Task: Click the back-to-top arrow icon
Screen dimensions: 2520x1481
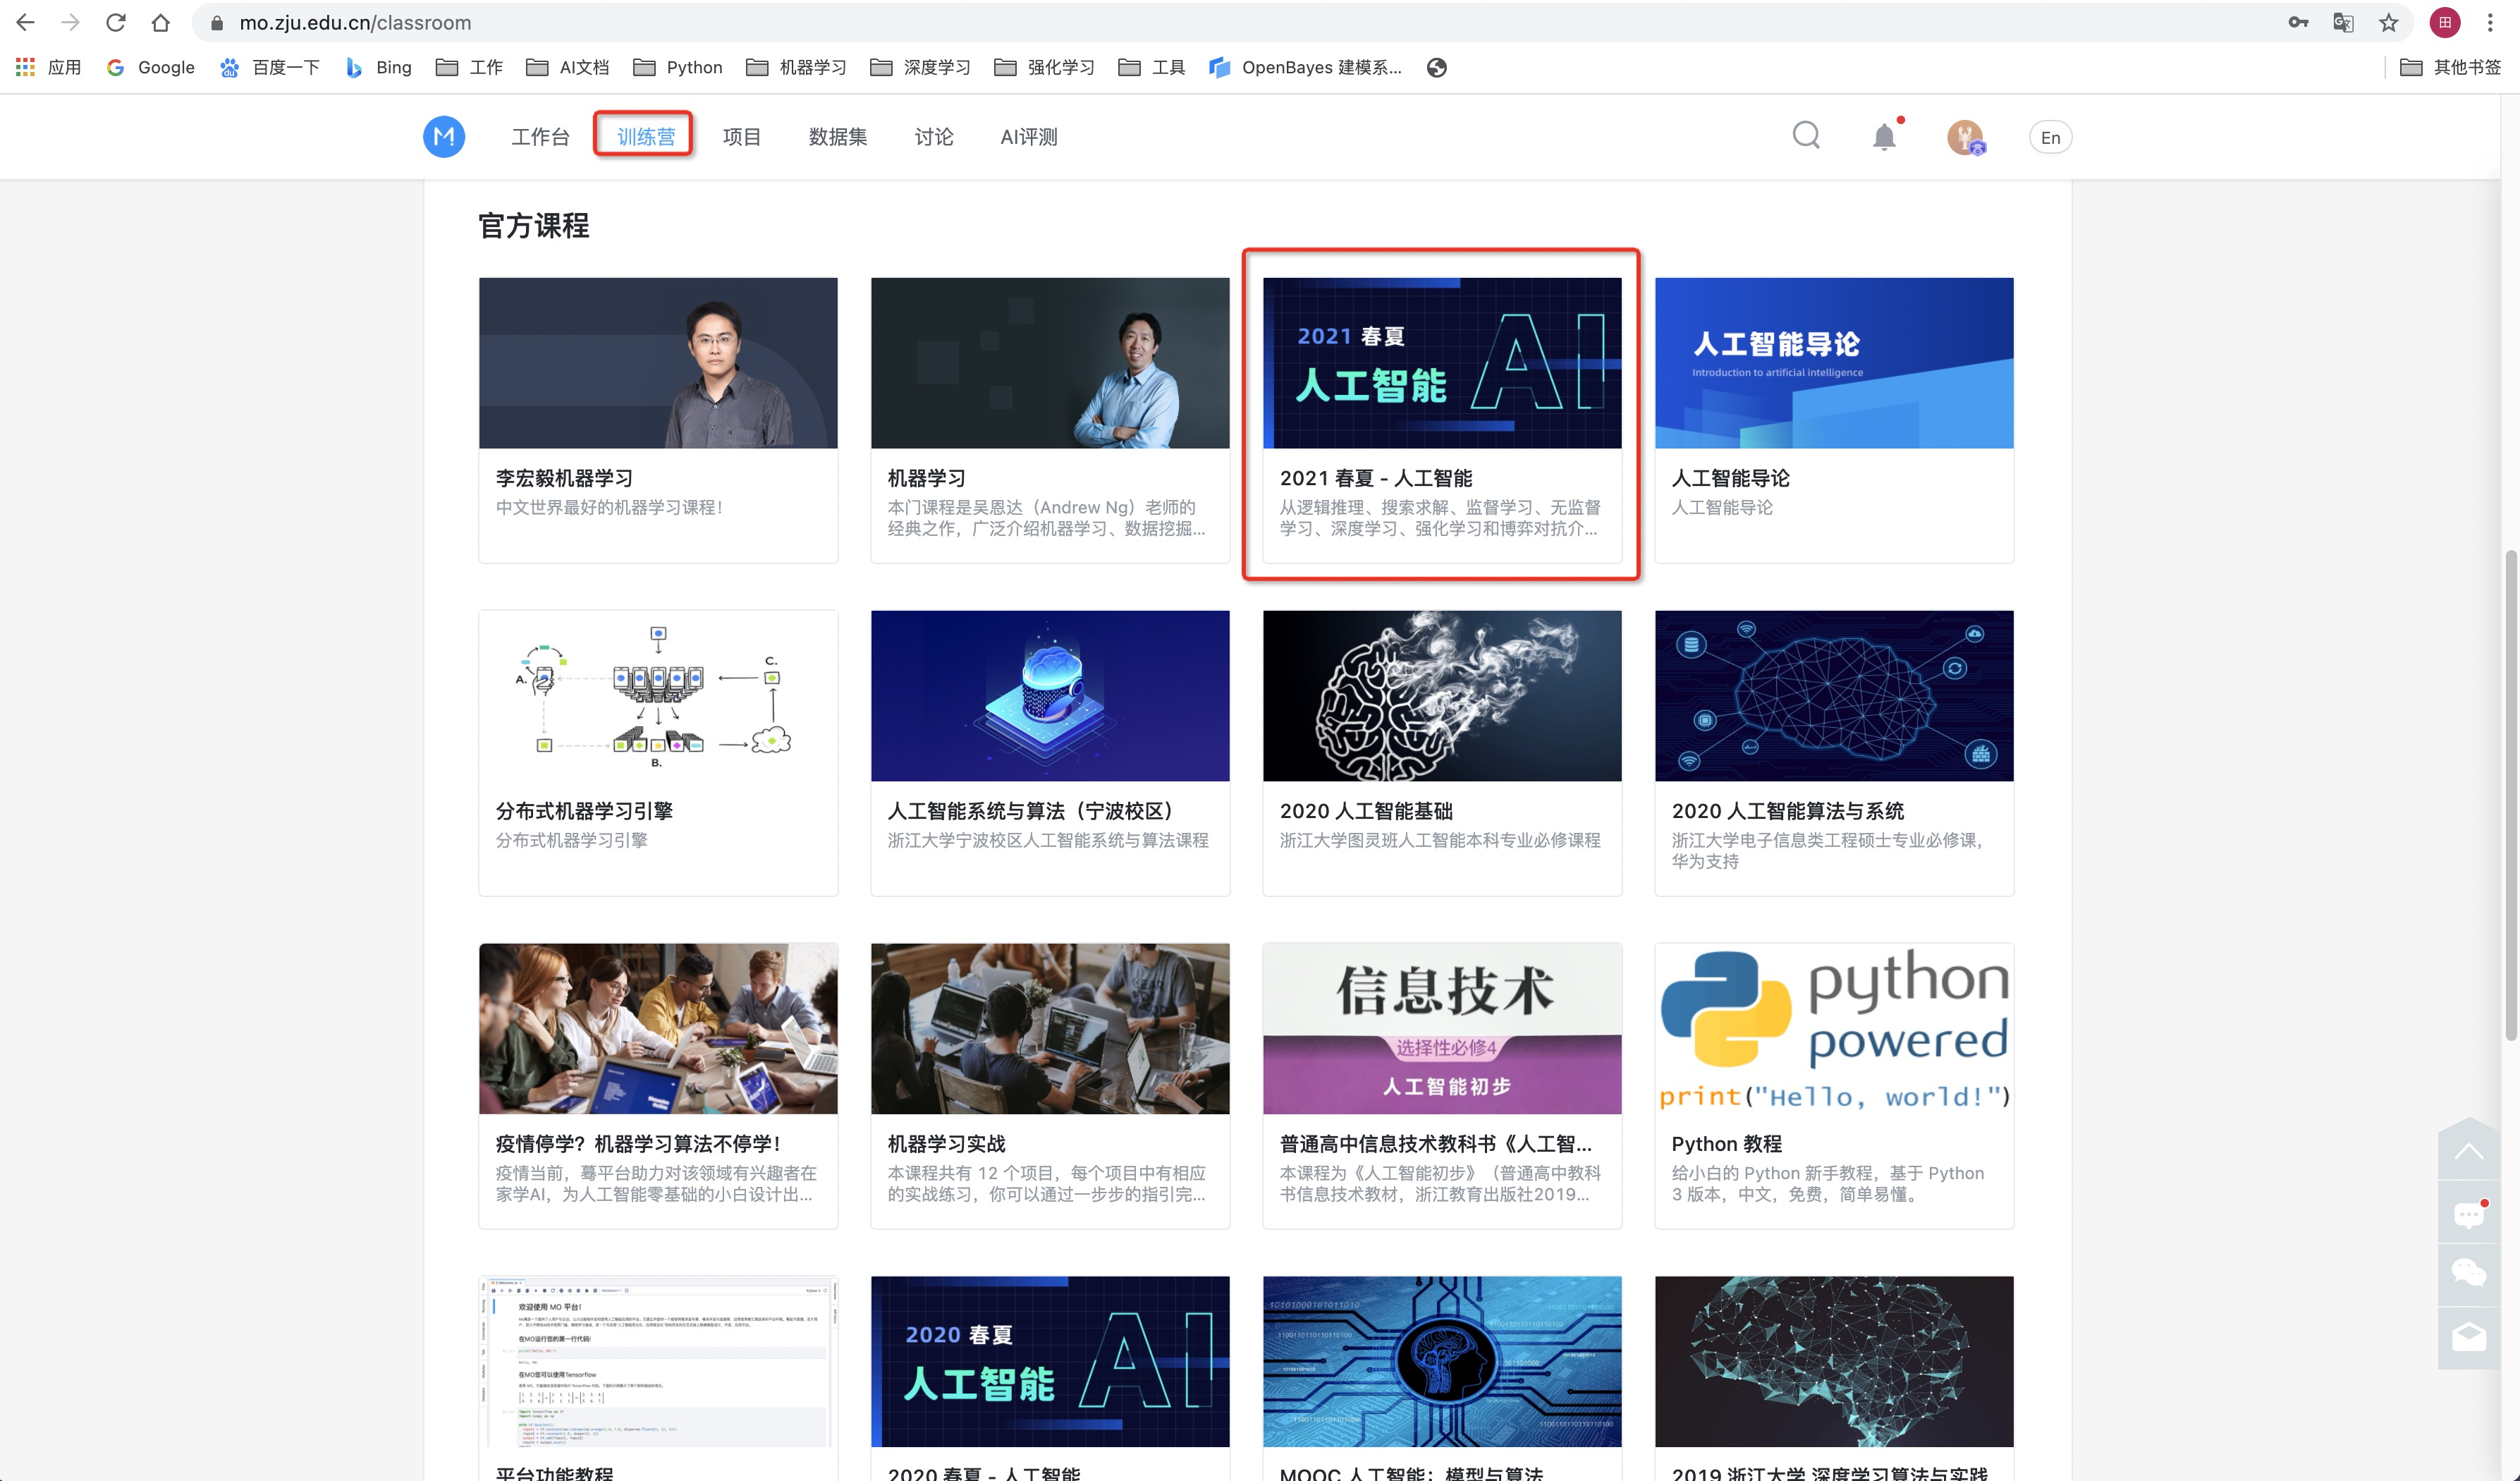Action: tap(2468, 1151)
